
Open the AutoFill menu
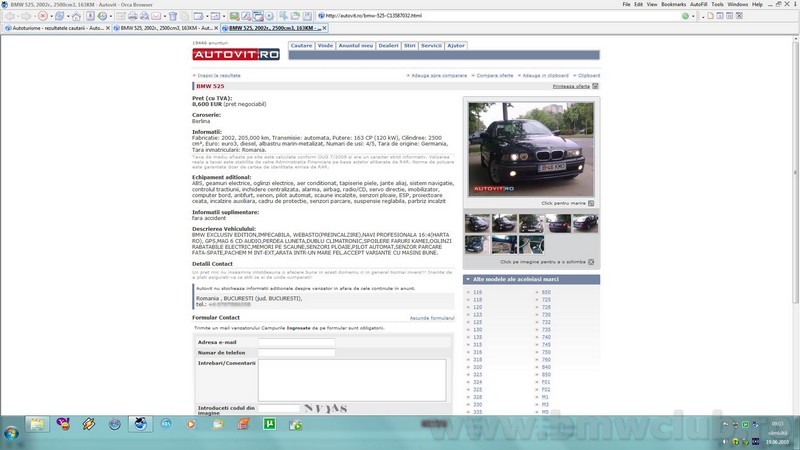(x=698, y=4)
